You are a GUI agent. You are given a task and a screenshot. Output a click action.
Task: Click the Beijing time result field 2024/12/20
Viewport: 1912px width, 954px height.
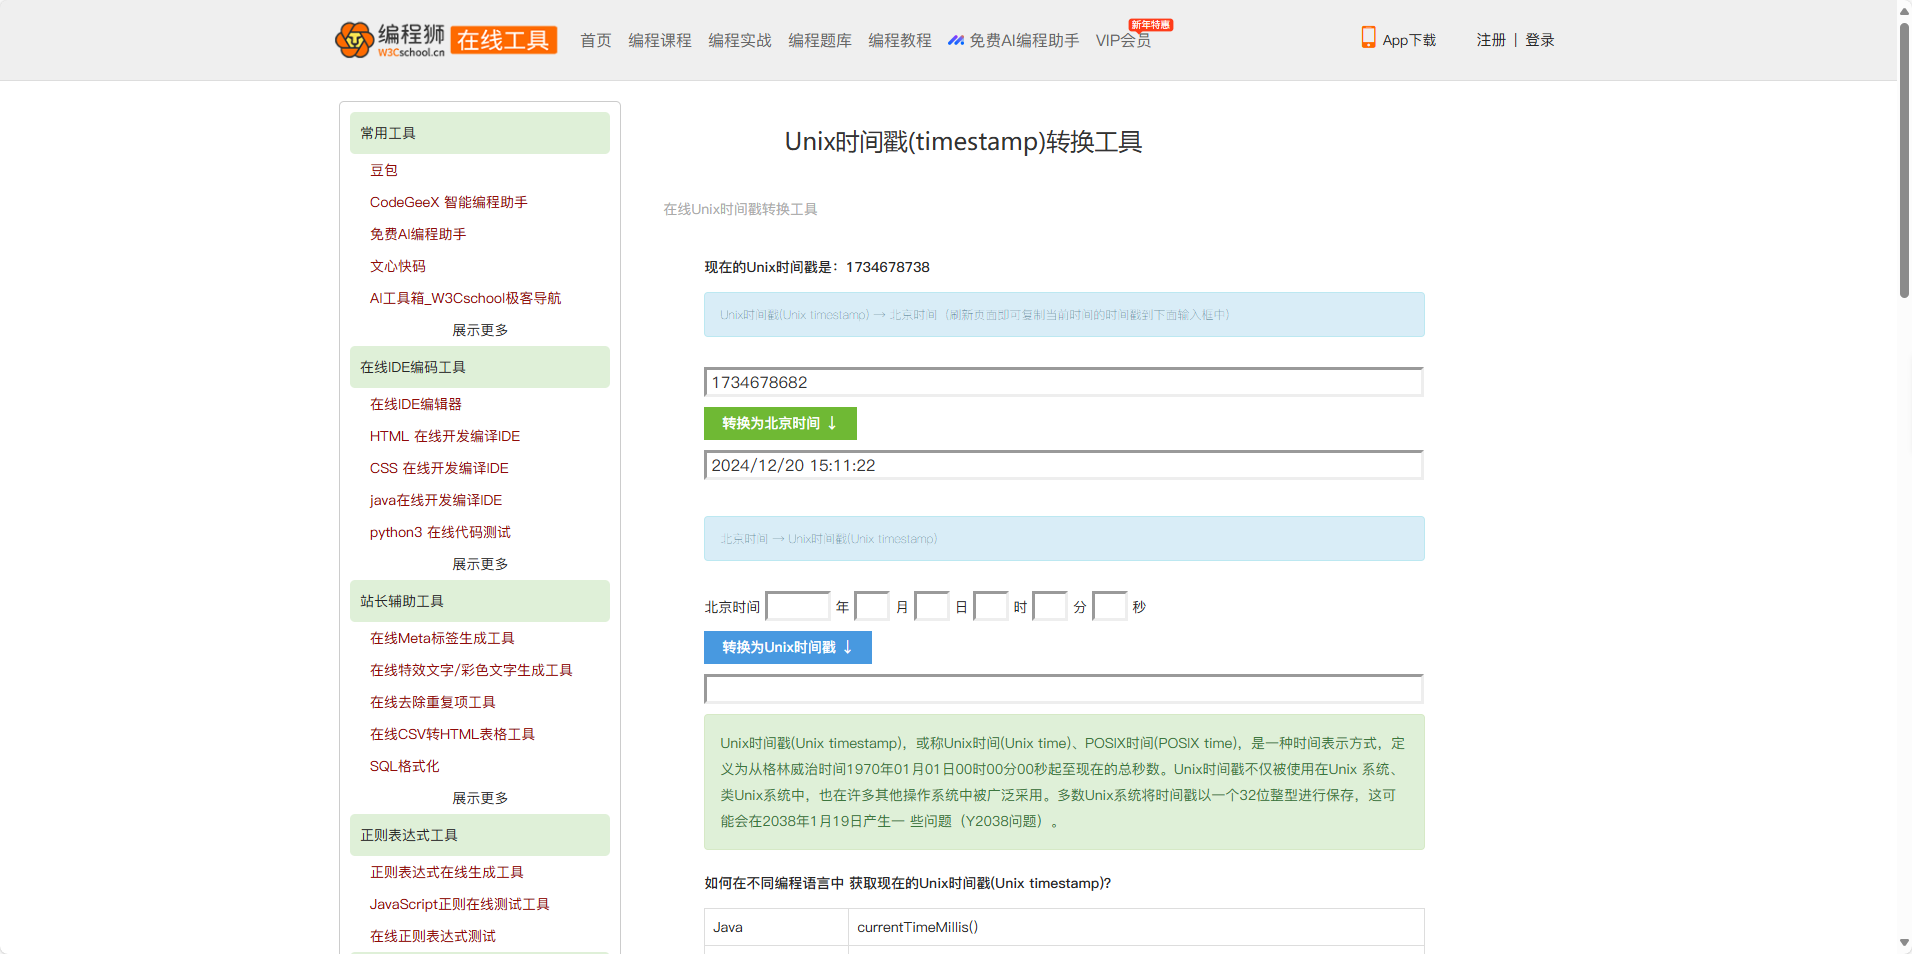coord(1064,465)
